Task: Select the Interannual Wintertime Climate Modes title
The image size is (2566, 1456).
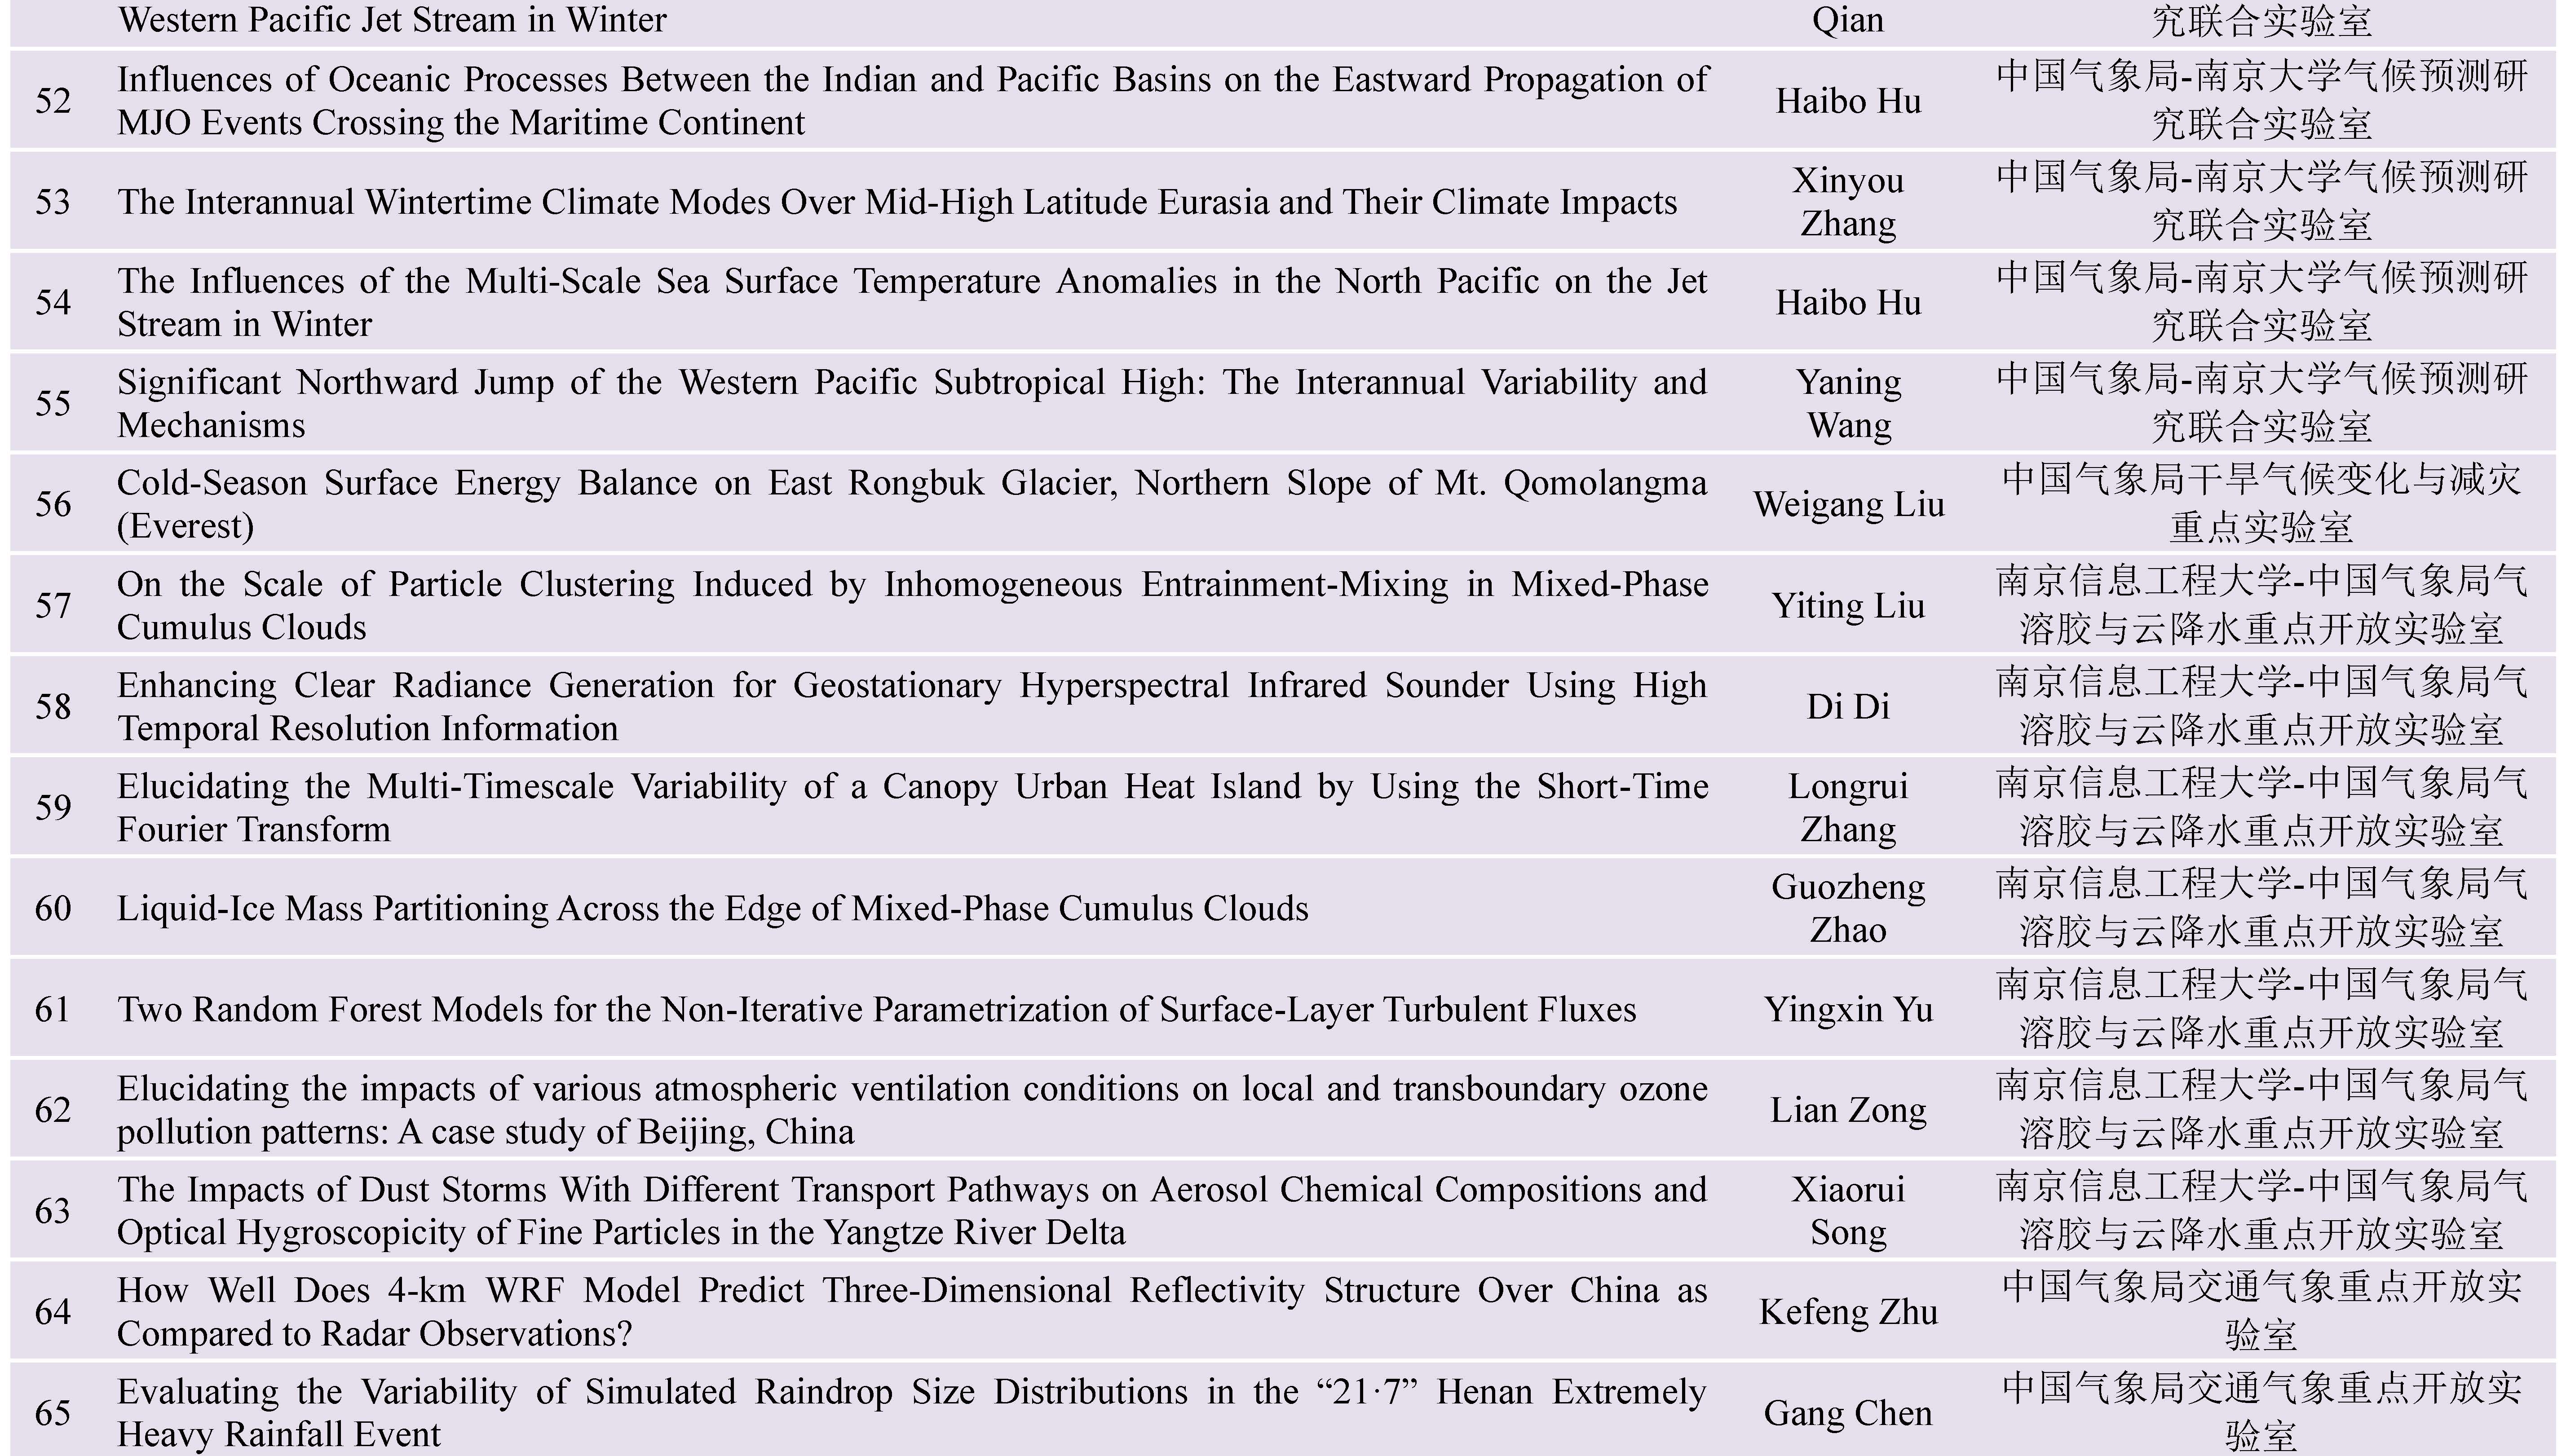Action: [x=896, y=202]
